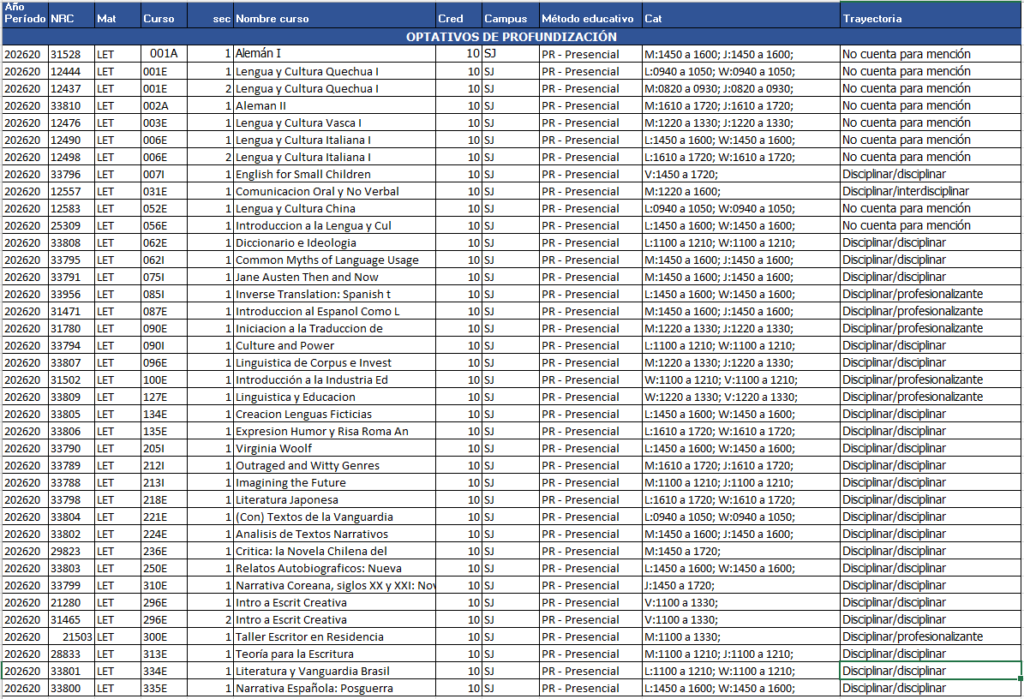Select the Alemán I course cell

[334, 54]
